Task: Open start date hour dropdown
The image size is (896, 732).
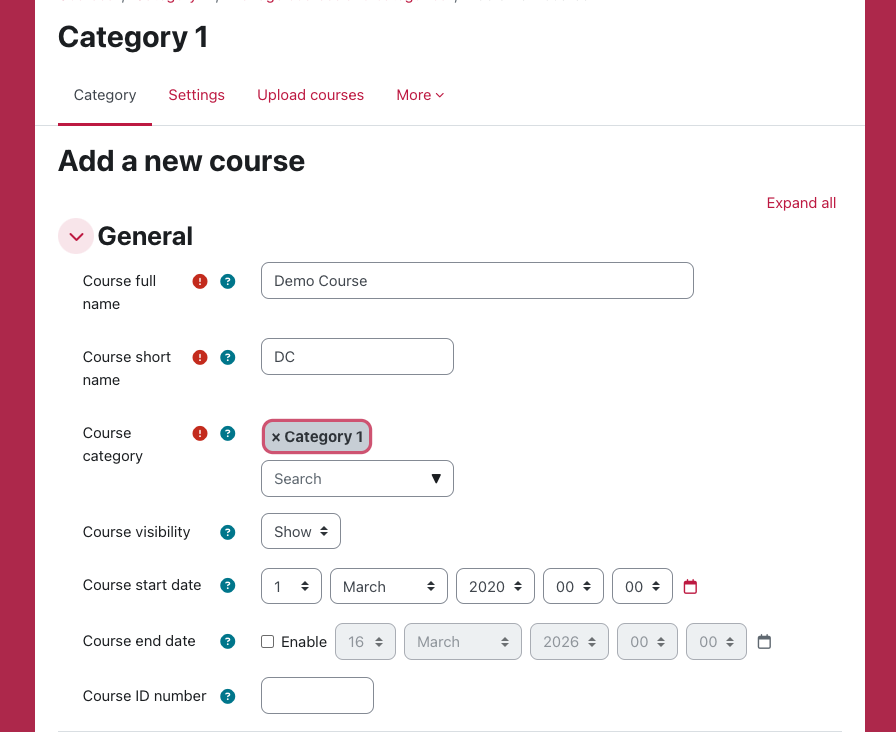Action: click(573, 586)
